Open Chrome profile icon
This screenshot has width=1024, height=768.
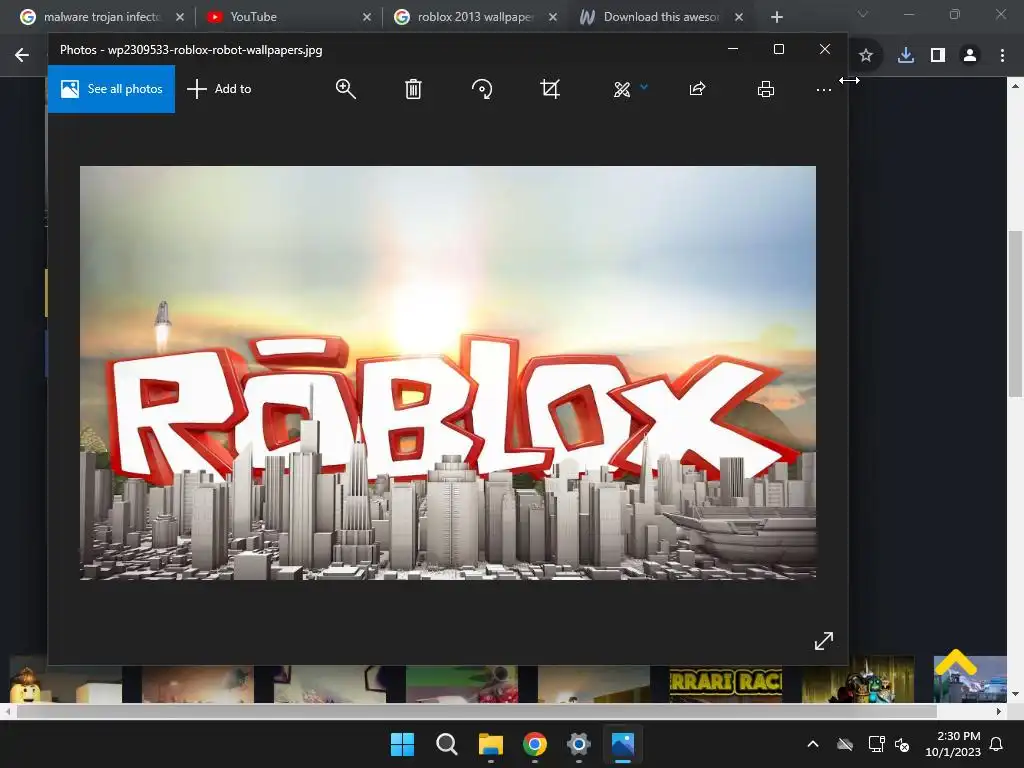click(x=970, y=56)
